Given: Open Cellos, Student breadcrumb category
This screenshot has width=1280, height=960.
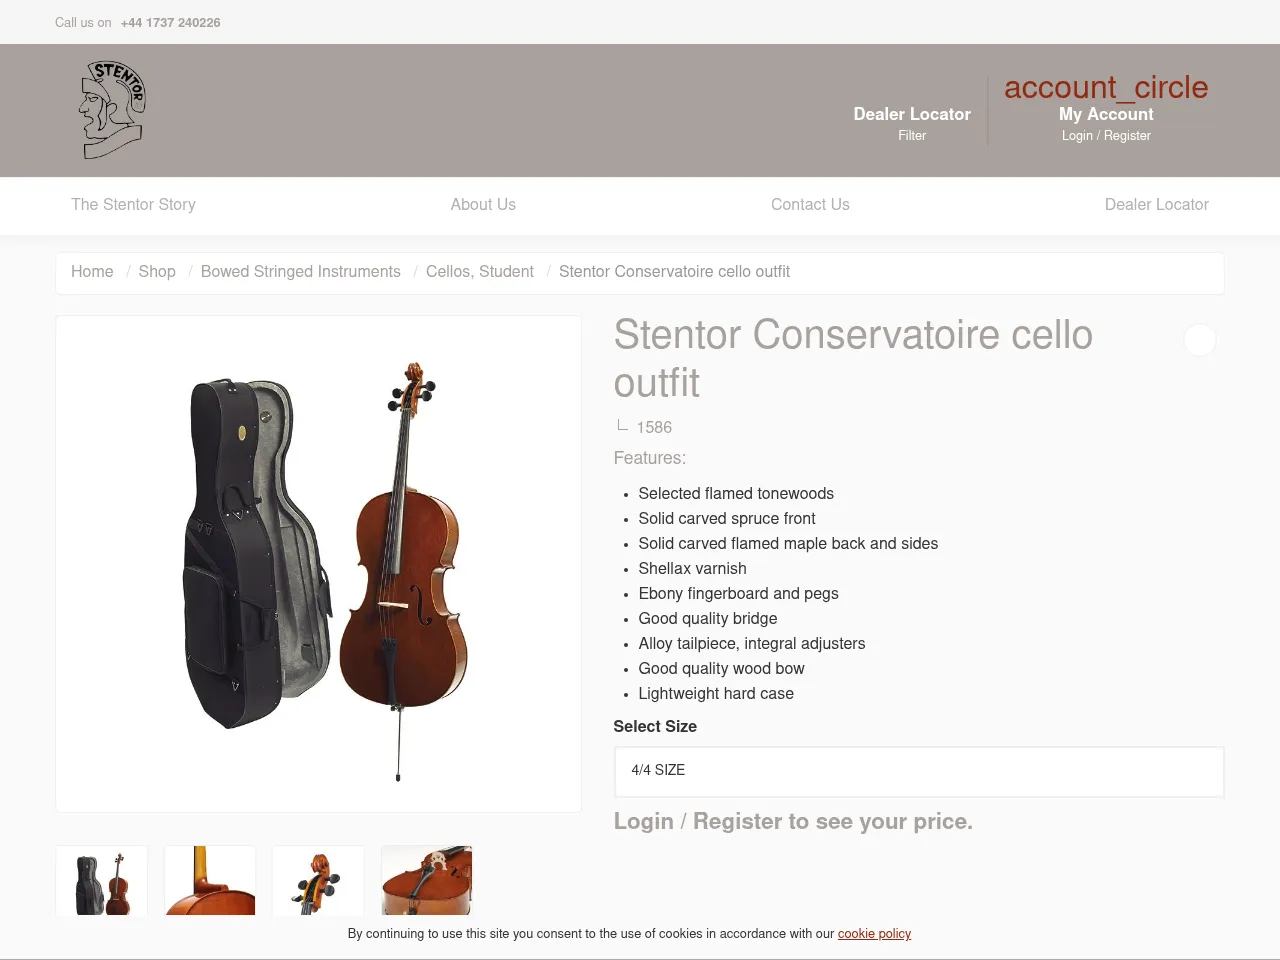Looking at the screenshot, I should click(479, 271).
